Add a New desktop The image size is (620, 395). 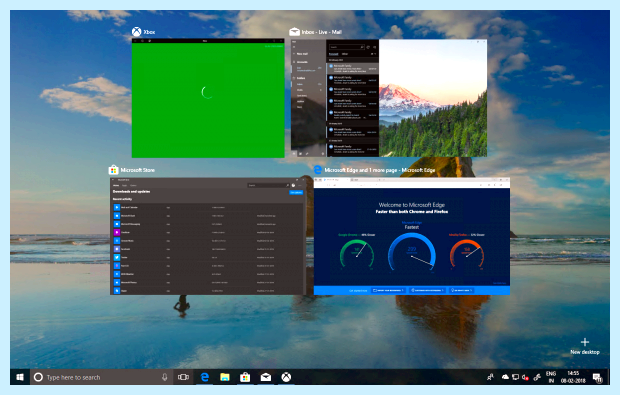(x=585, y=346)
